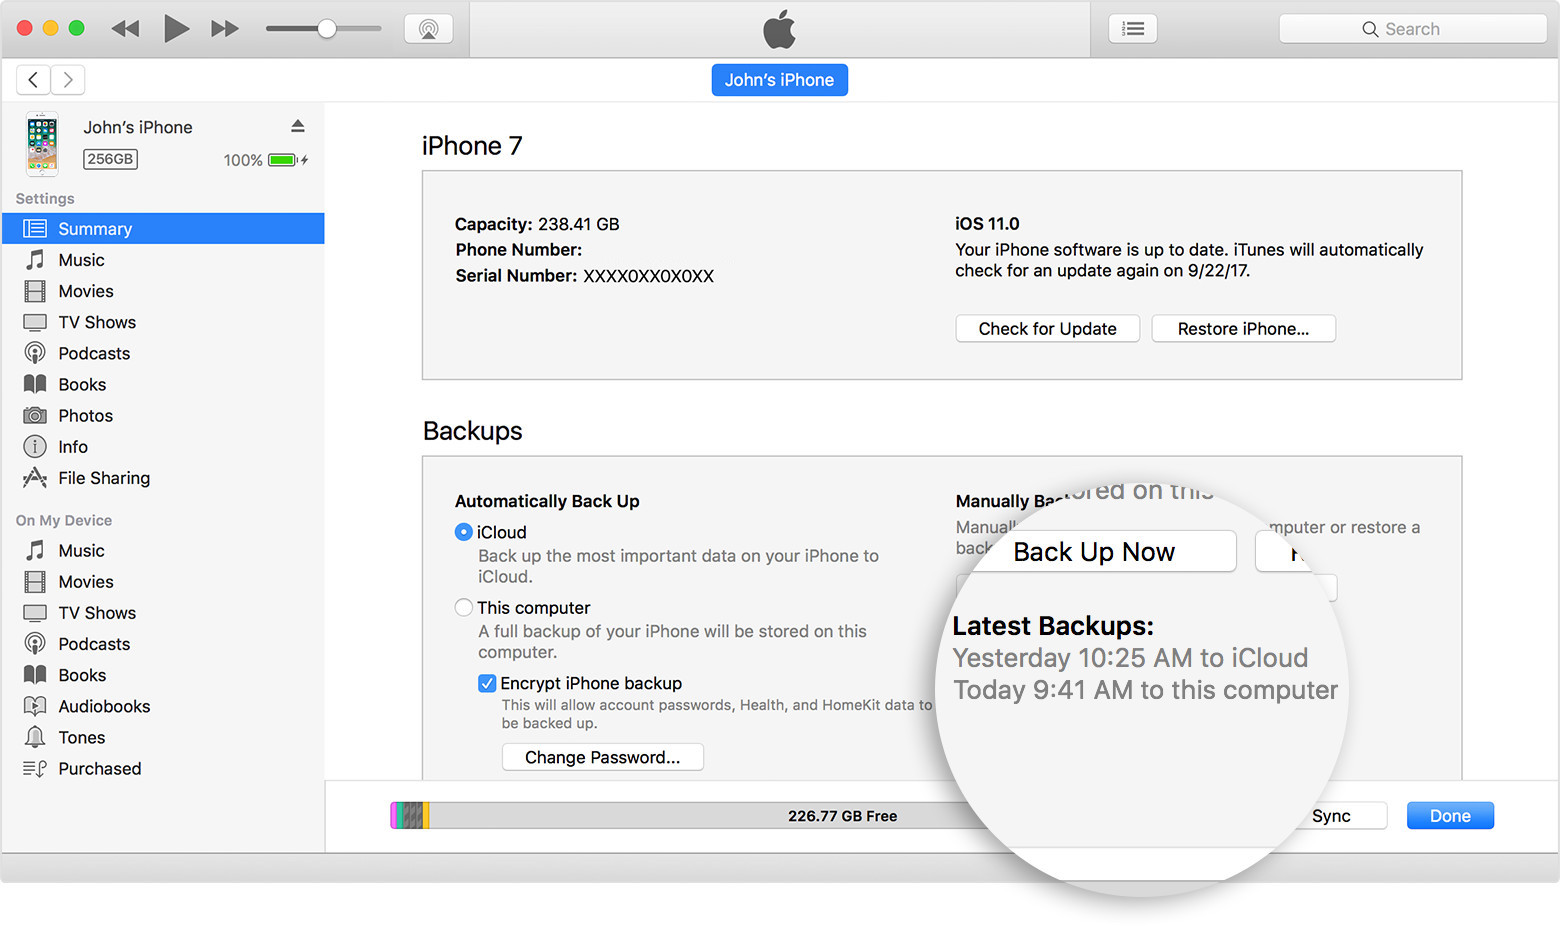Click the iOS 11.0 version text

click(987, 224)
